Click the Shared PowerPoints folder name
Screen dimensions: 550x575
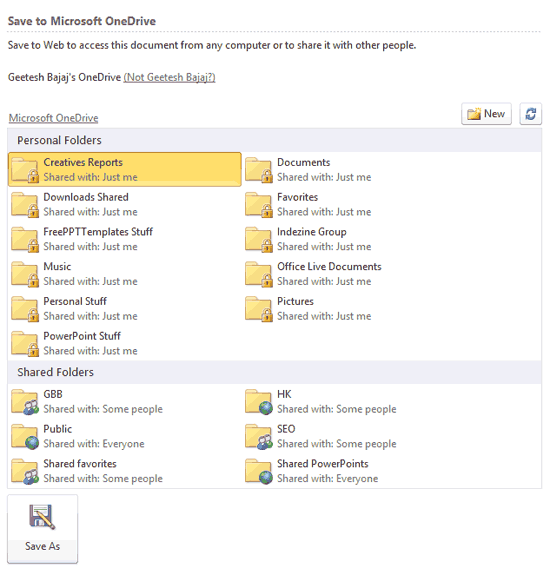tap(323, 464)
